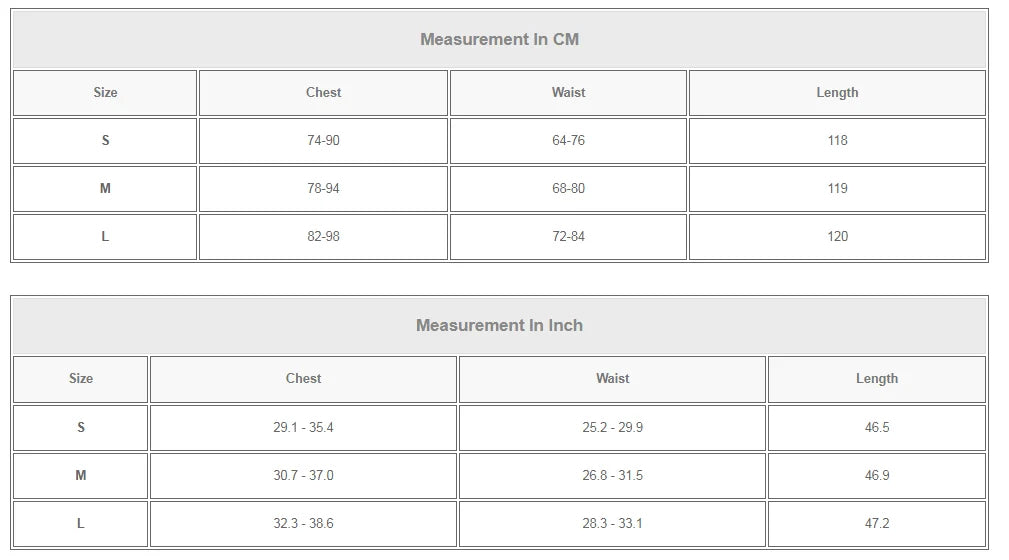Click the Measurement In Inch header
The image size is (1009, 560).
pyautogui.click(x=499, y=325)
